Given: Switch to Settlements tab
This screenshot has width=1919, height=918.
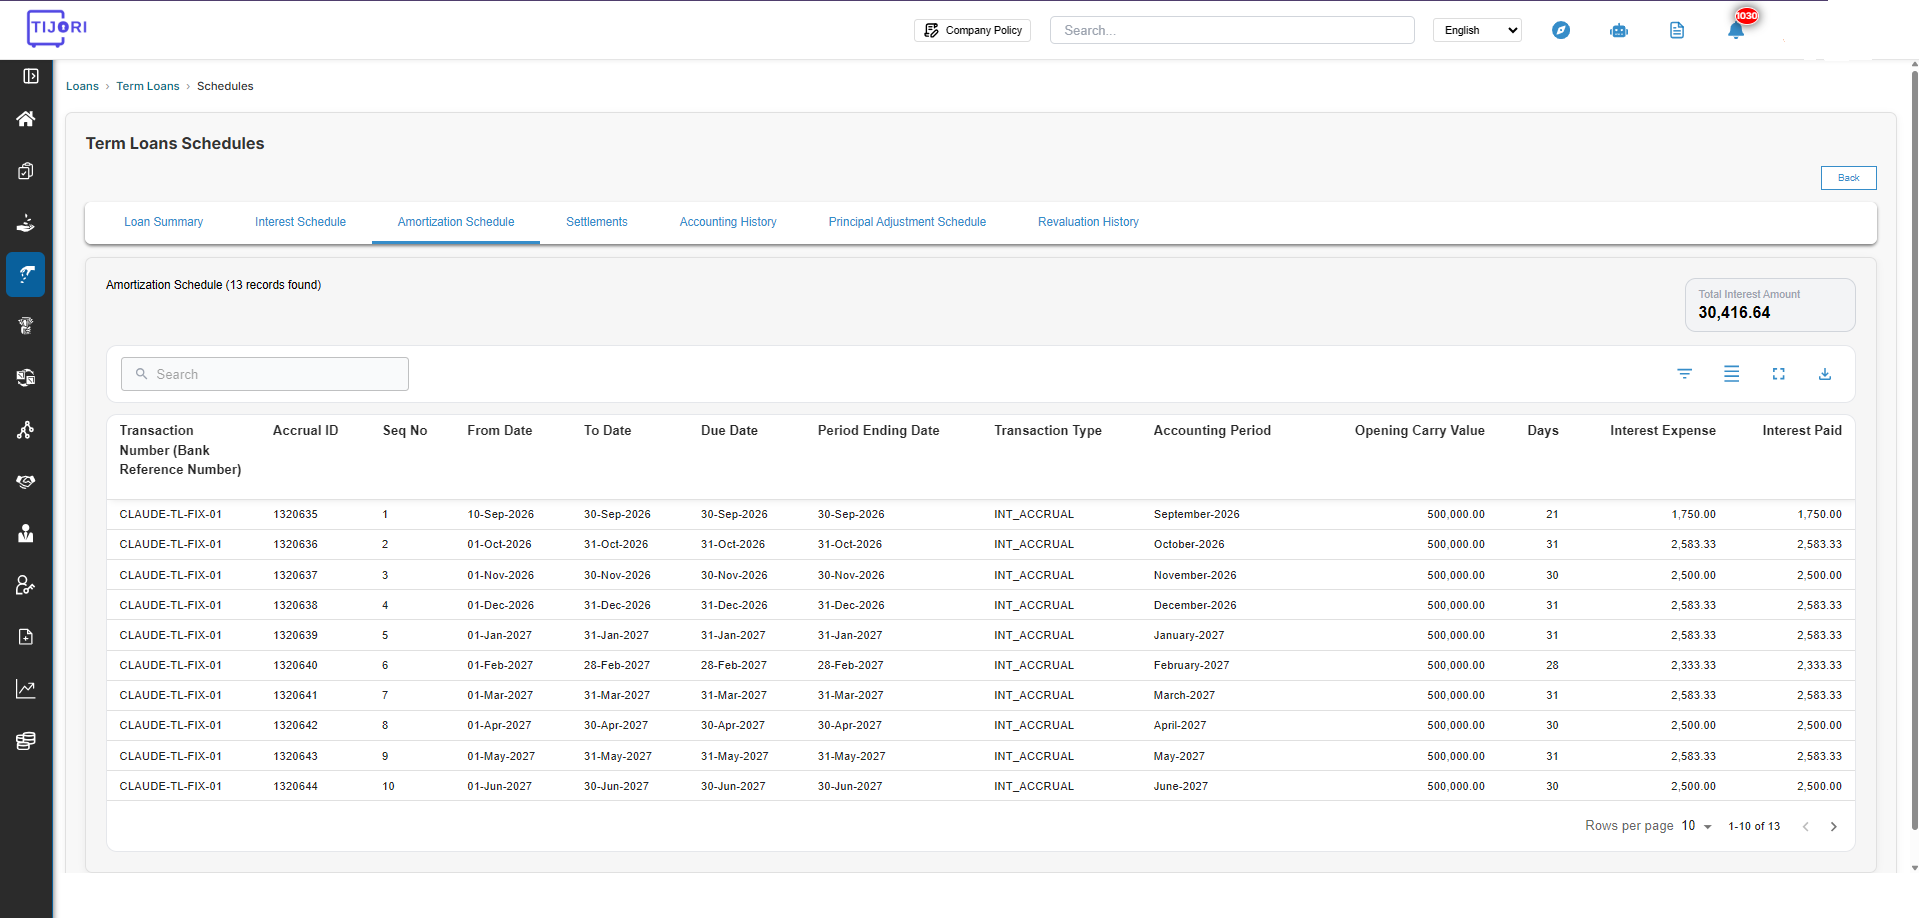Looking at the screenshot, I should [x=597, y=222].
